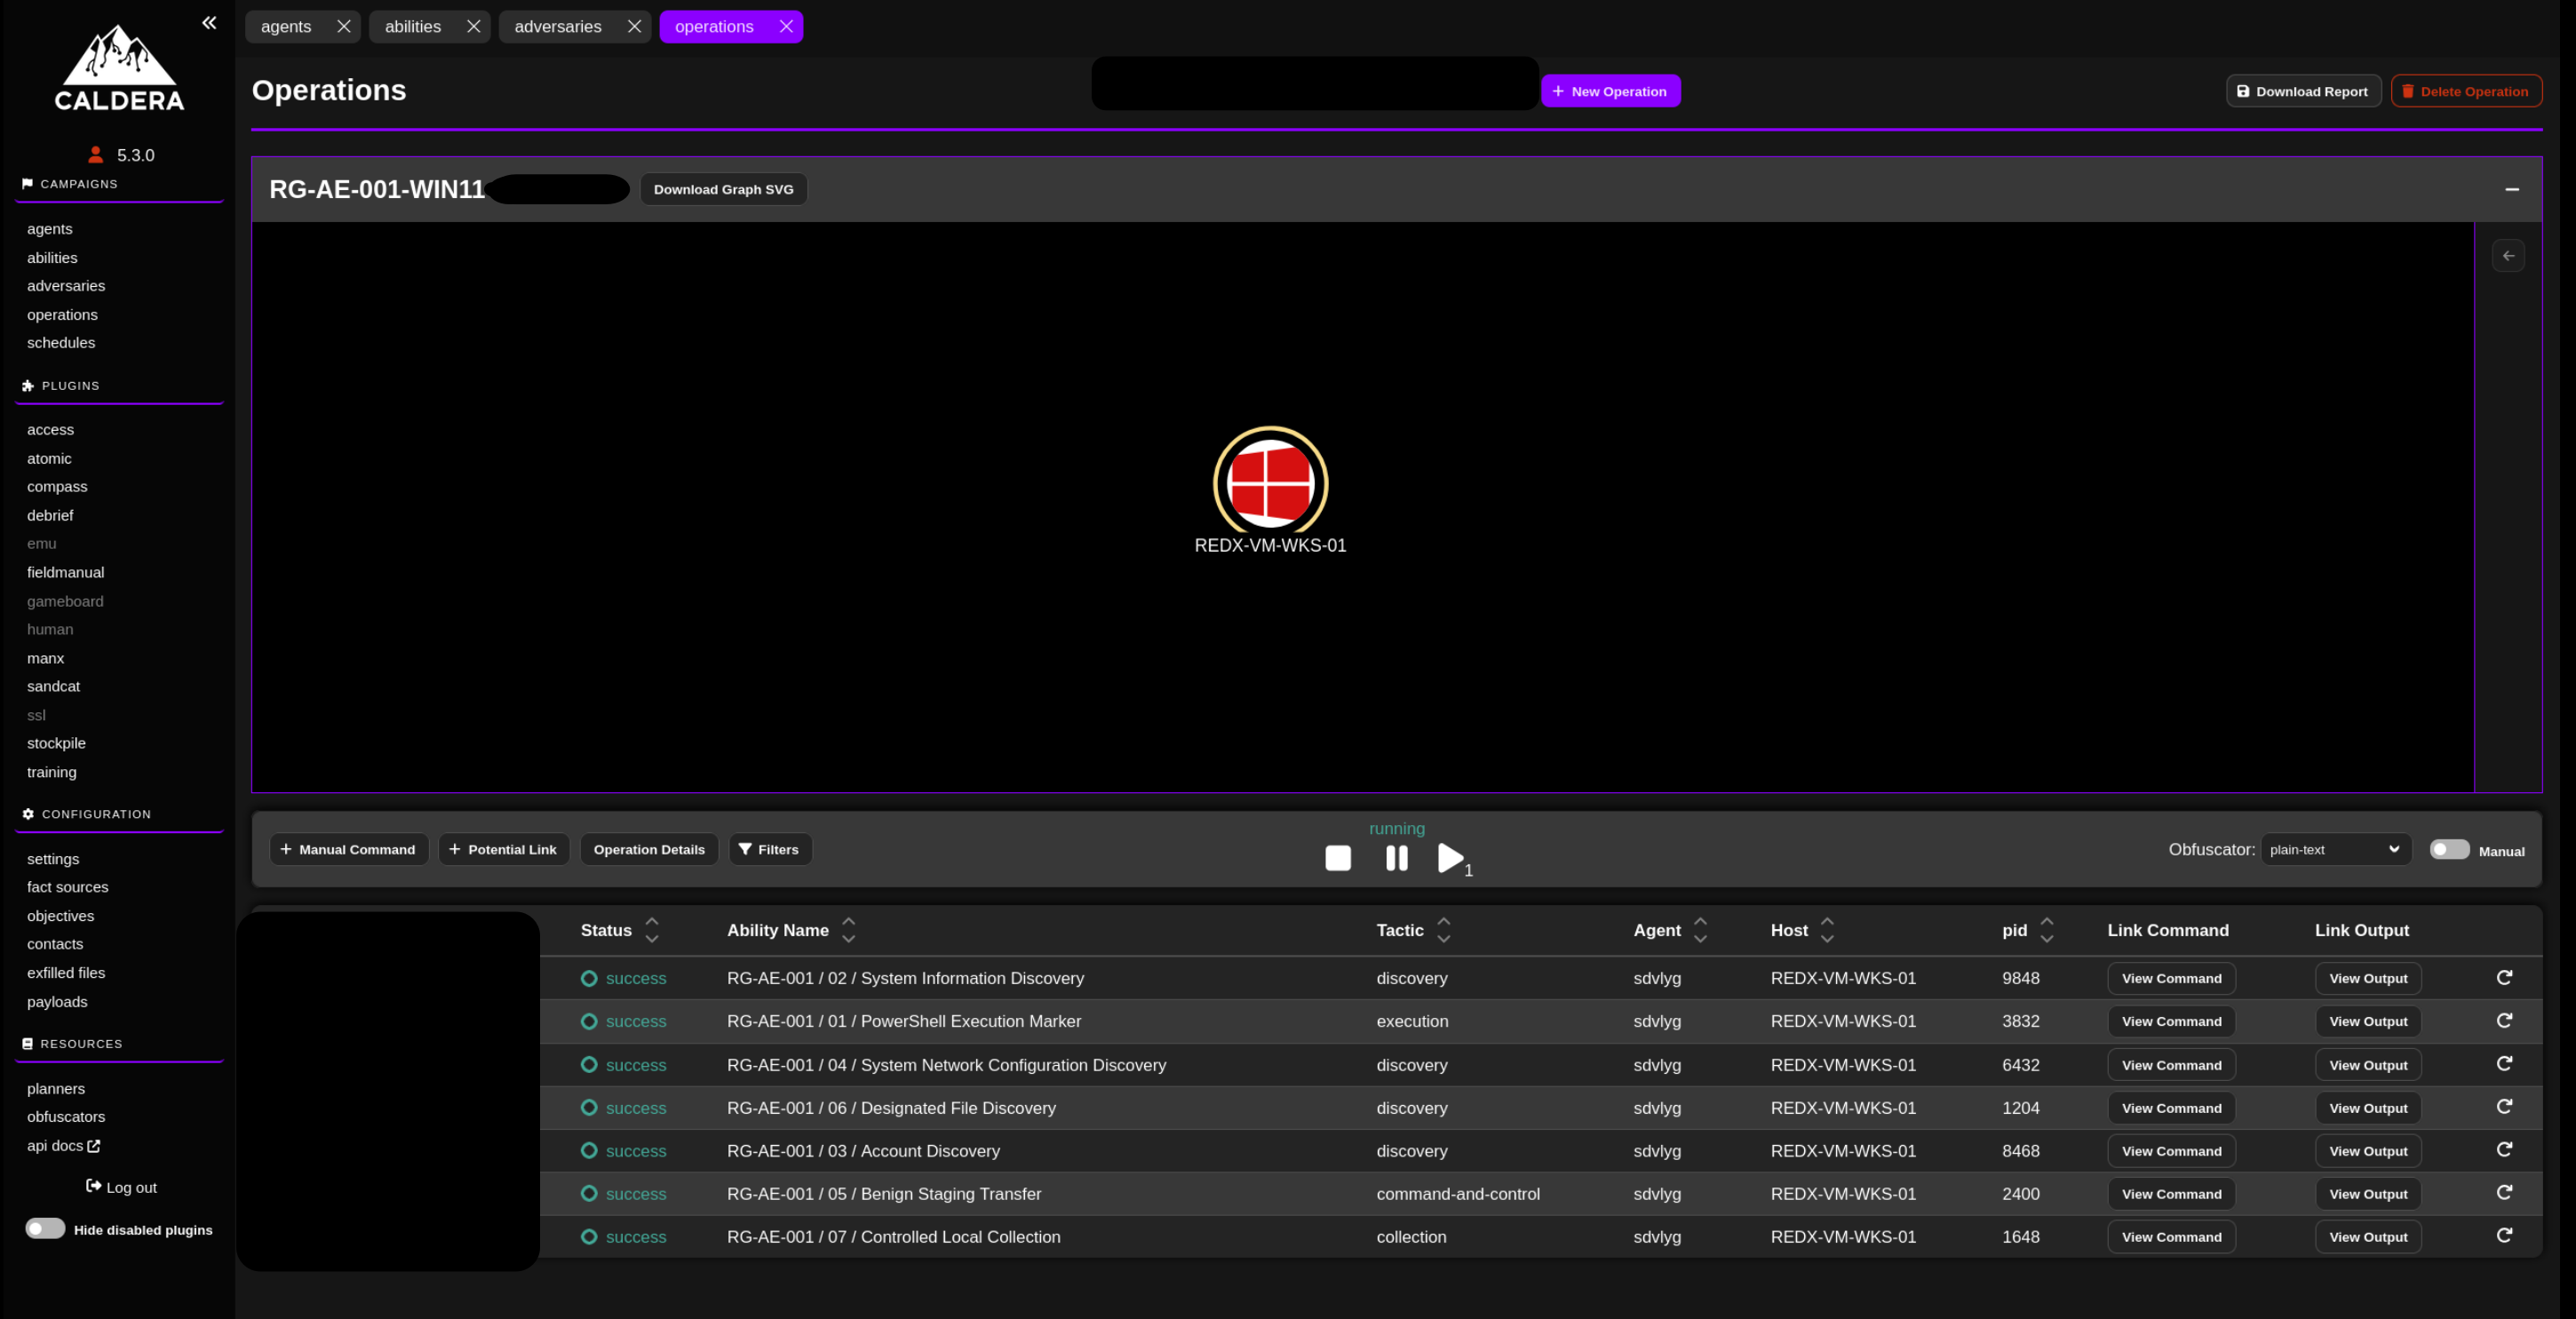Screen dimensions: 2576x1319
Task: View Output for Controlled Local Collection
Action: 2368,1238
